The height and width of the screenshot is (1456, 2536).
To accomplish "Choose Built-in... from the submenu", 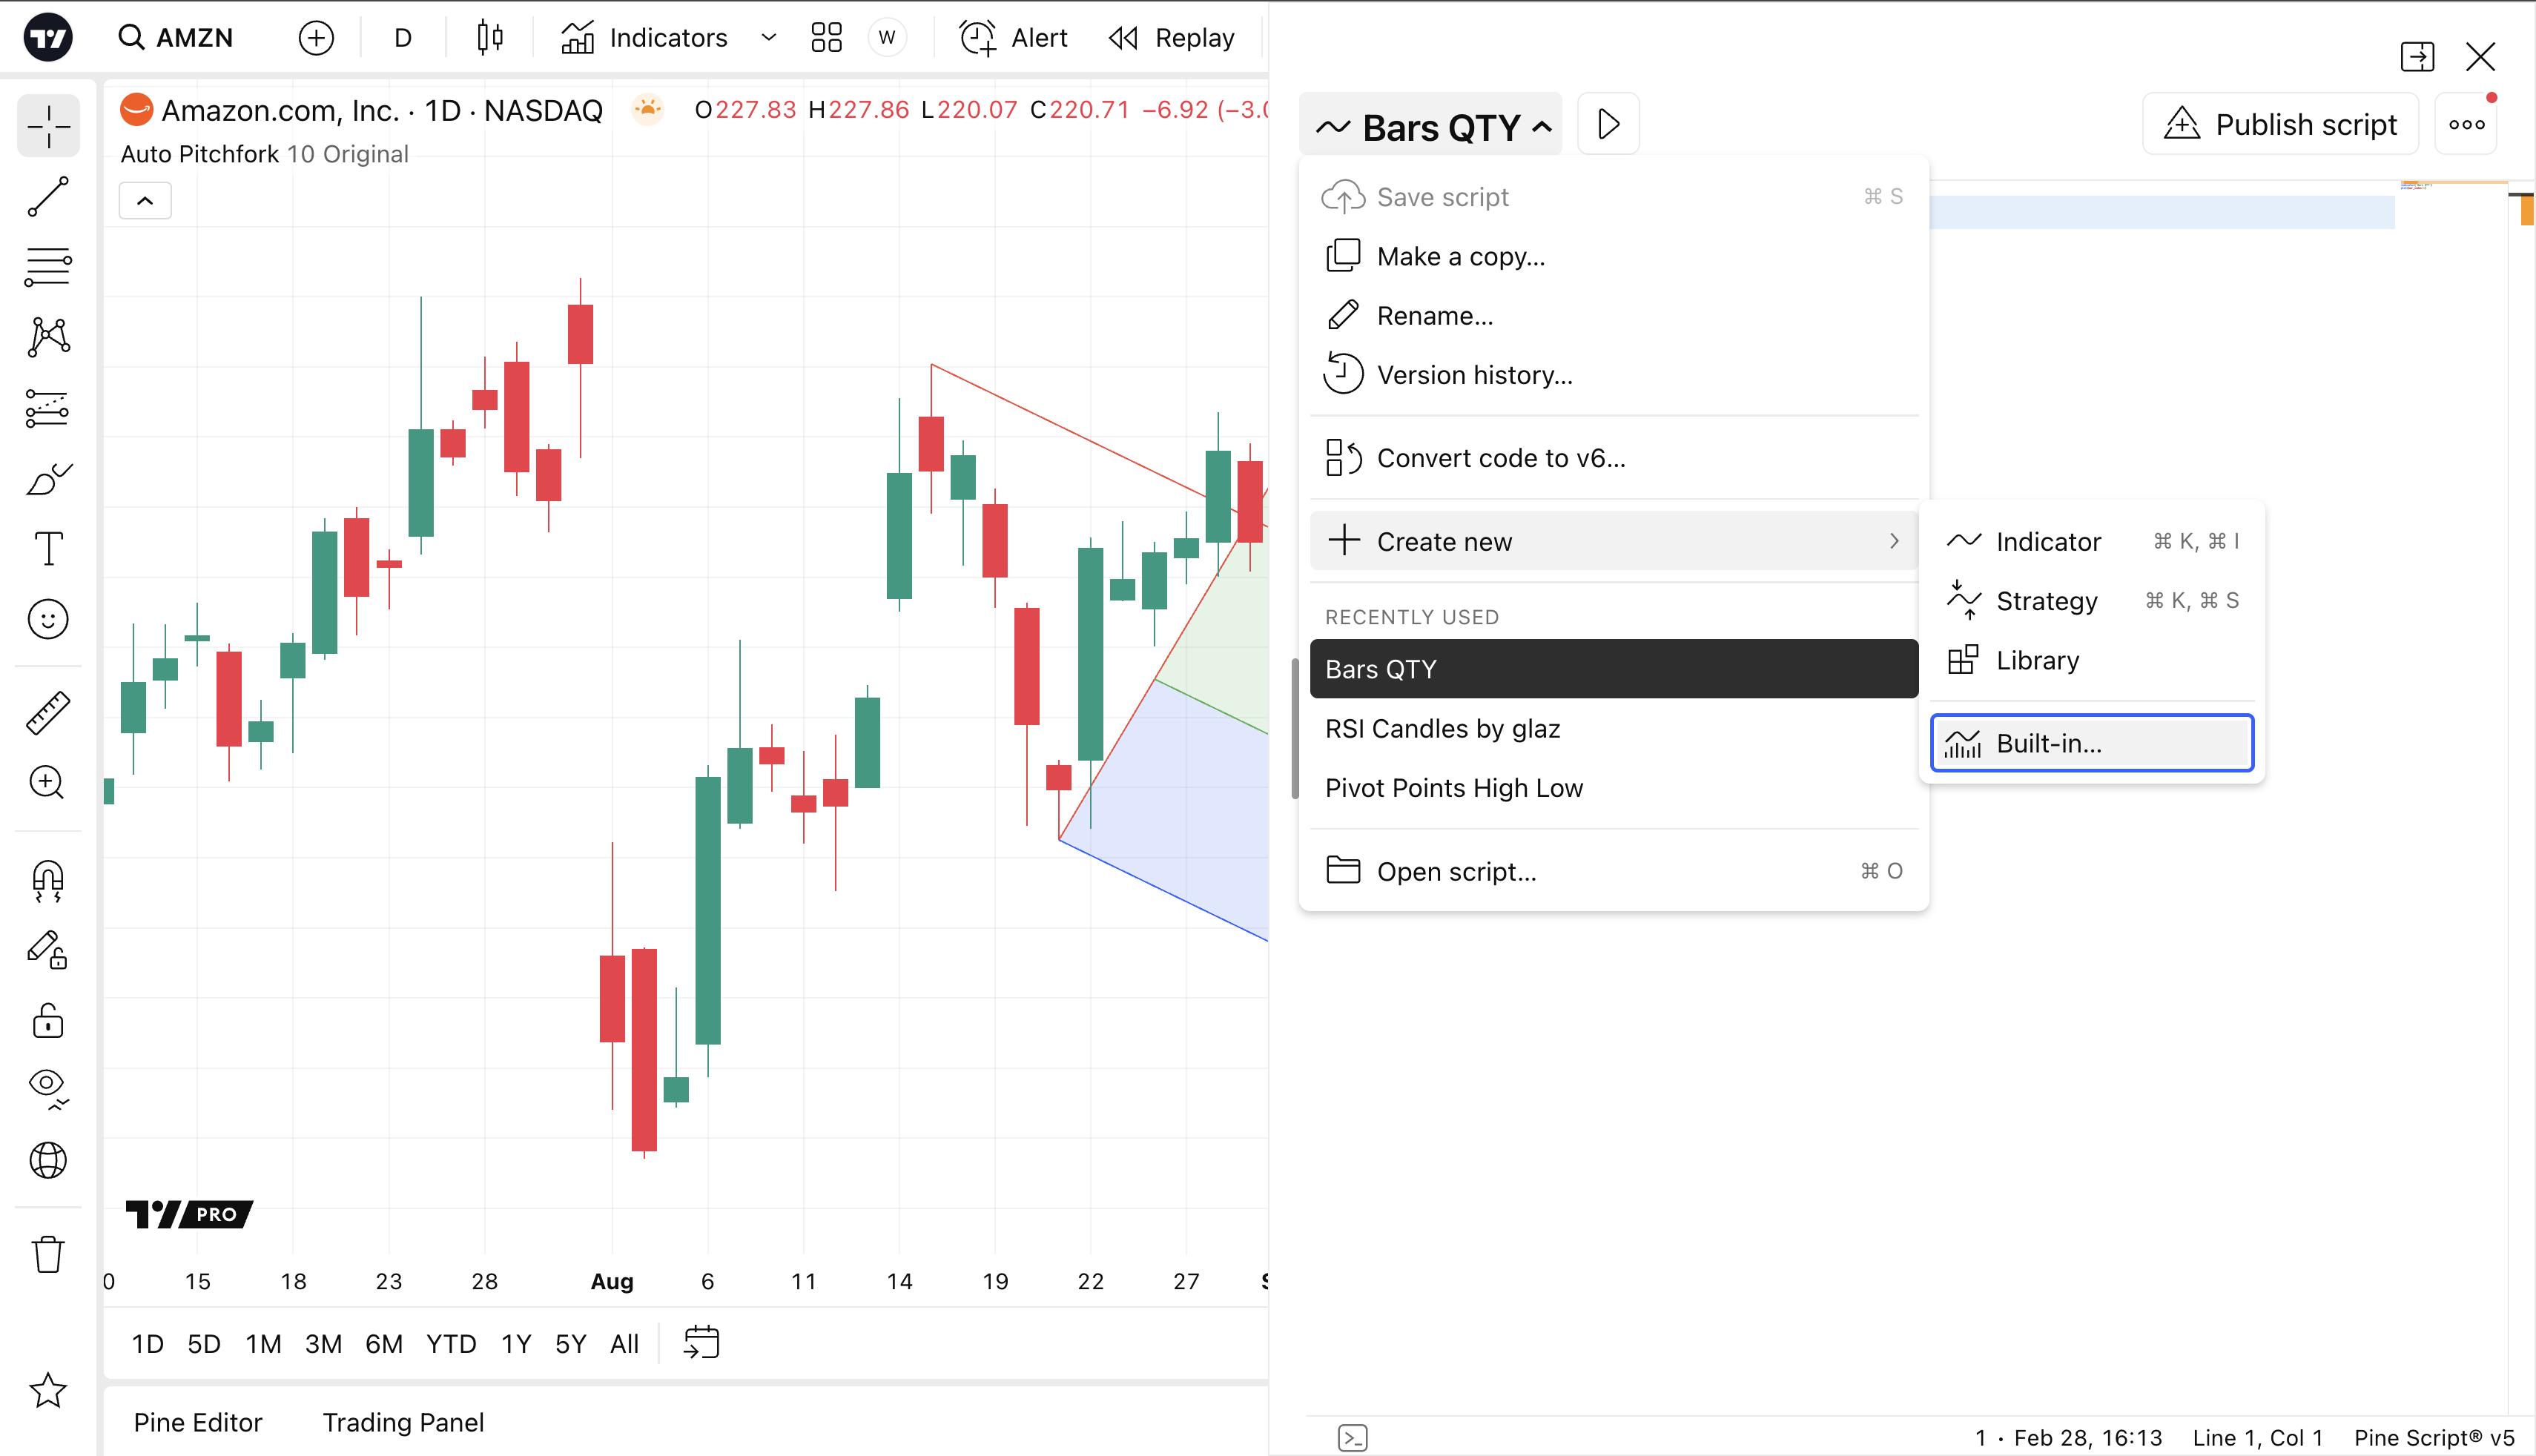I will point(2091,743).
